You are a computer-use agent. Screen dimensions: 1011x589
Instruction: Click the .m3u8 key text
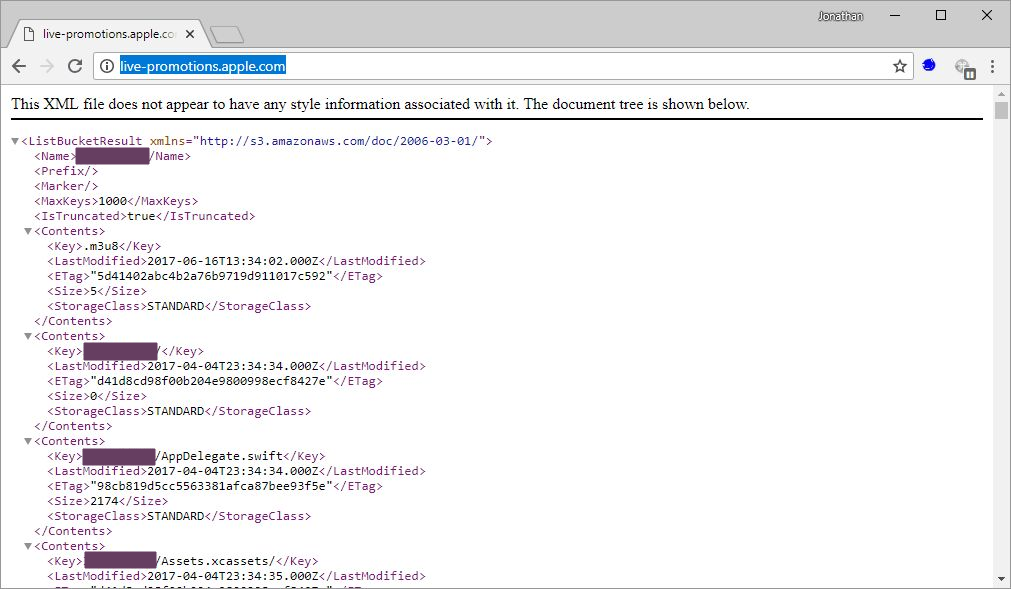point(101,246)
